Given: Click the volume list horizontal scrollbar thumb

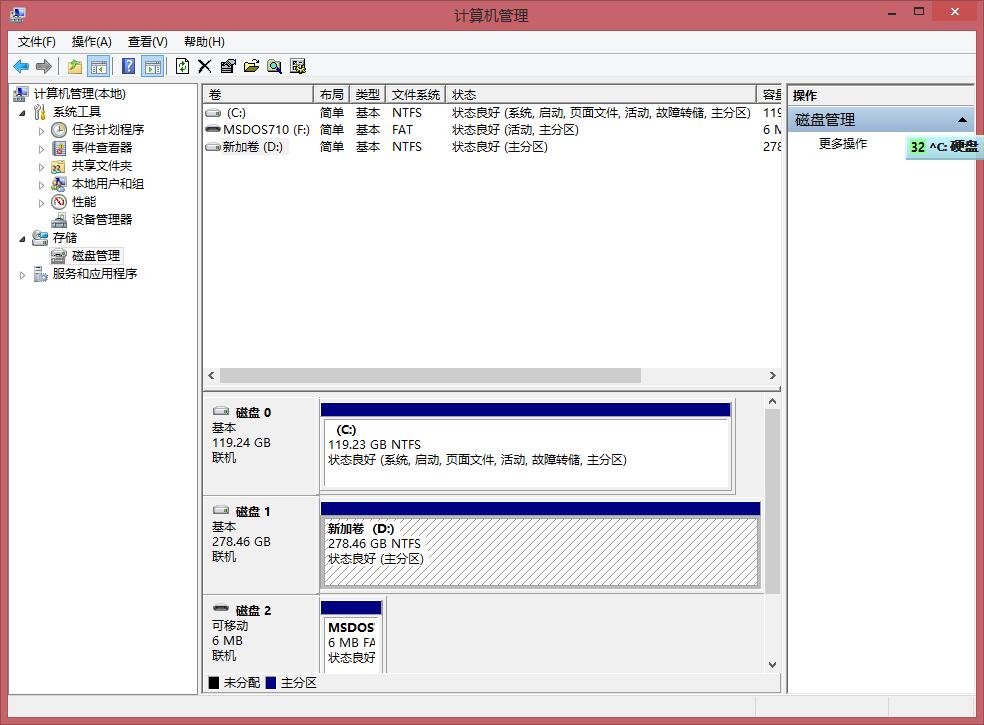Looking at the screenshot, I should 430,375.
